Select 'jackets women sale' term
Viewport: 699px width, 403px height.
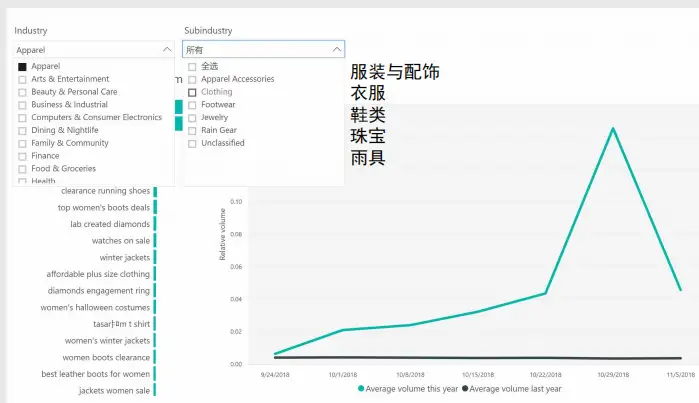[114, 391]
